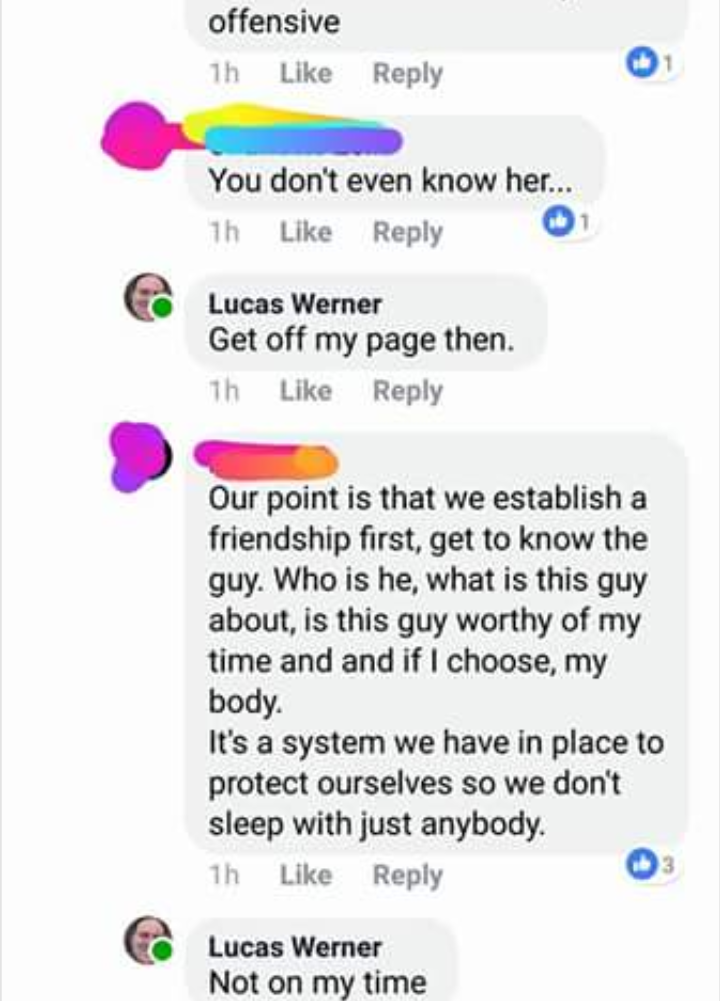Click the 1h timestamp under 'sleep with just anybody'

[x=224, y=875]
